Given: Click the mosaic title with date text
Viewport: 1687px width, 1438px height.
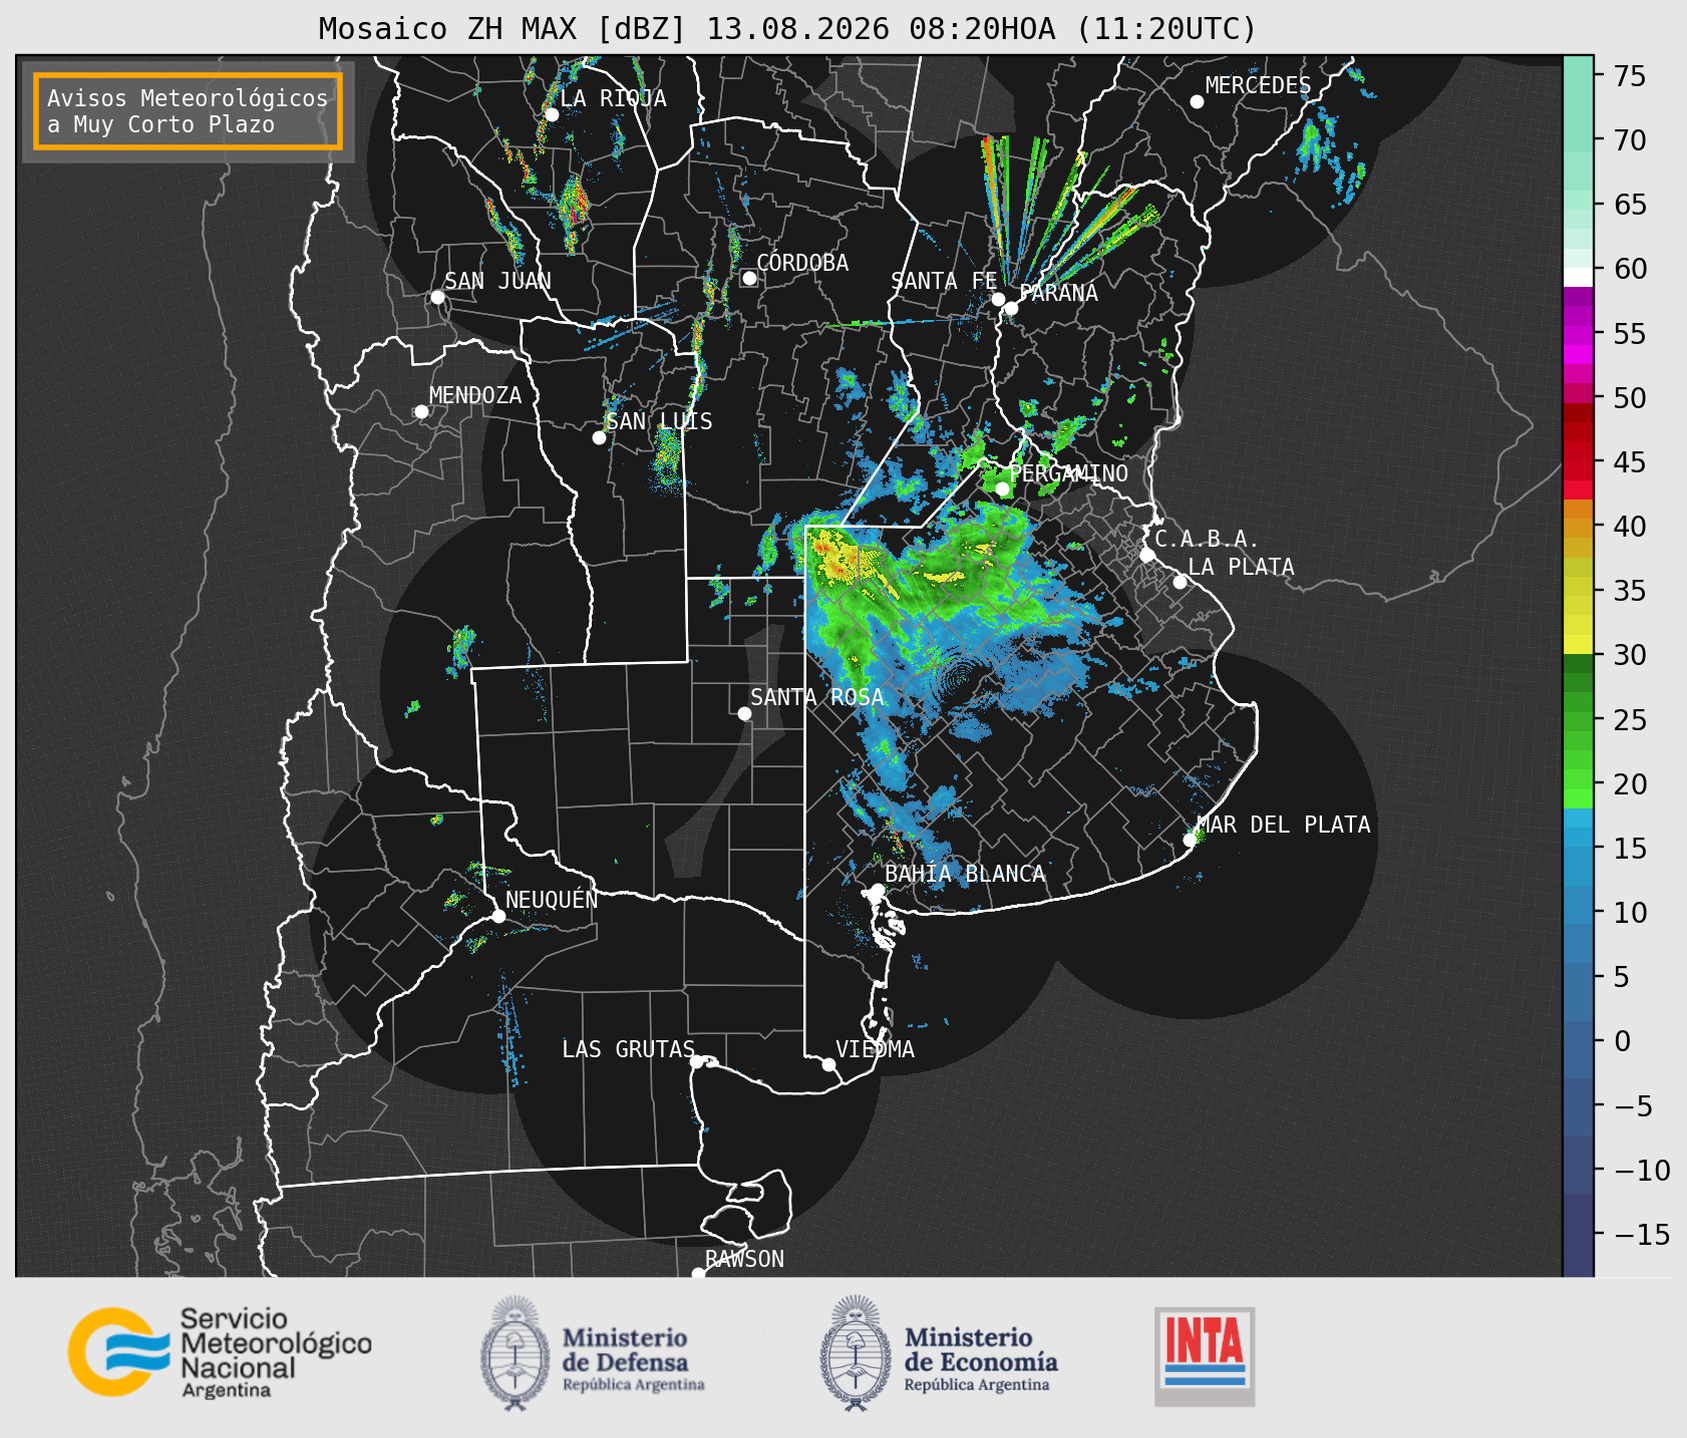Looking at the screenshot, I should coord(787,29).
